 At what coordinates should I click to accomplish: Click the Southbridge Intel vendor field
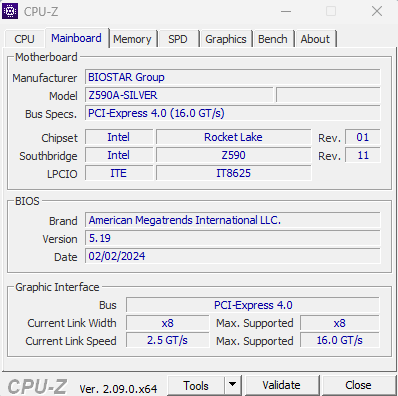point(119,155)
